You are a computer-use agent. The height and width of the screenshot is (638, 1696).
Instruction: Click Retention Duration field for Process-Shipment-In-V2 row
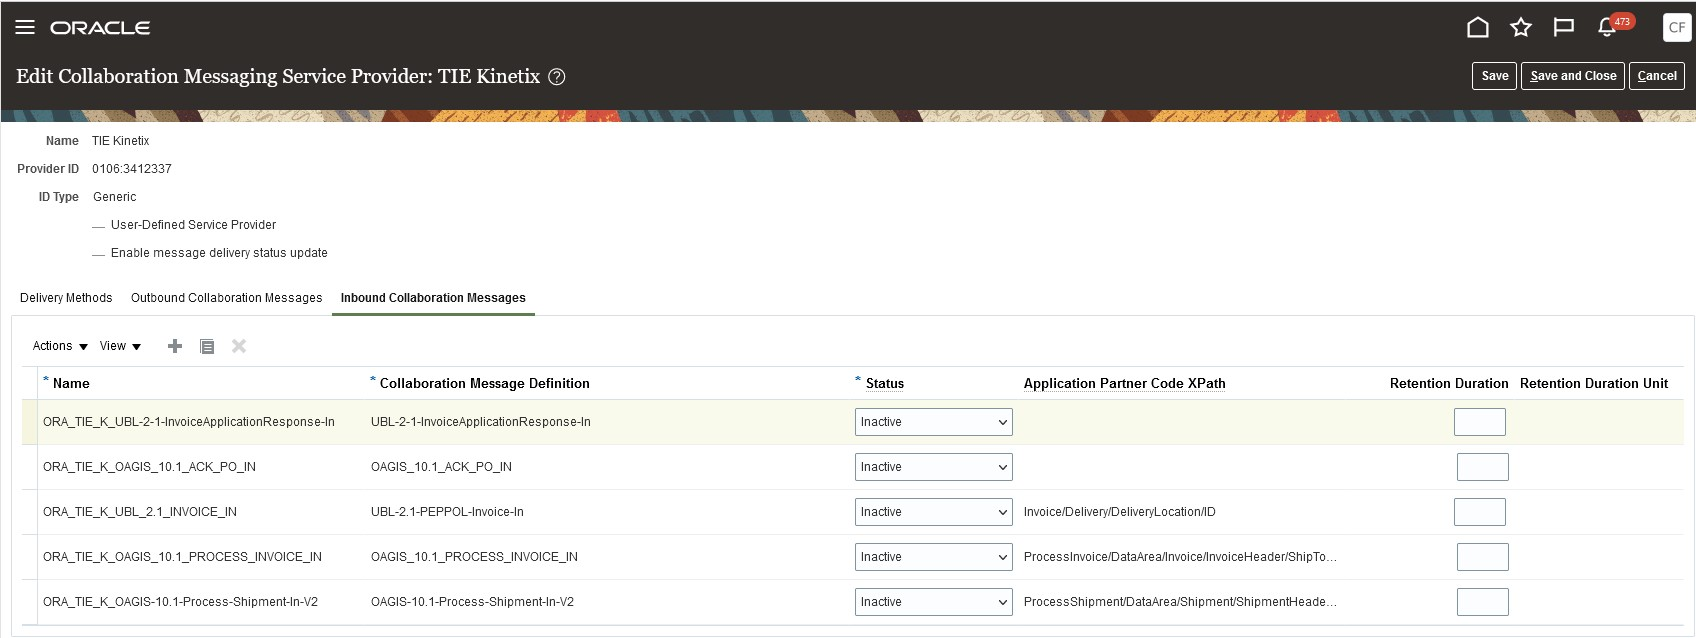1482,602
